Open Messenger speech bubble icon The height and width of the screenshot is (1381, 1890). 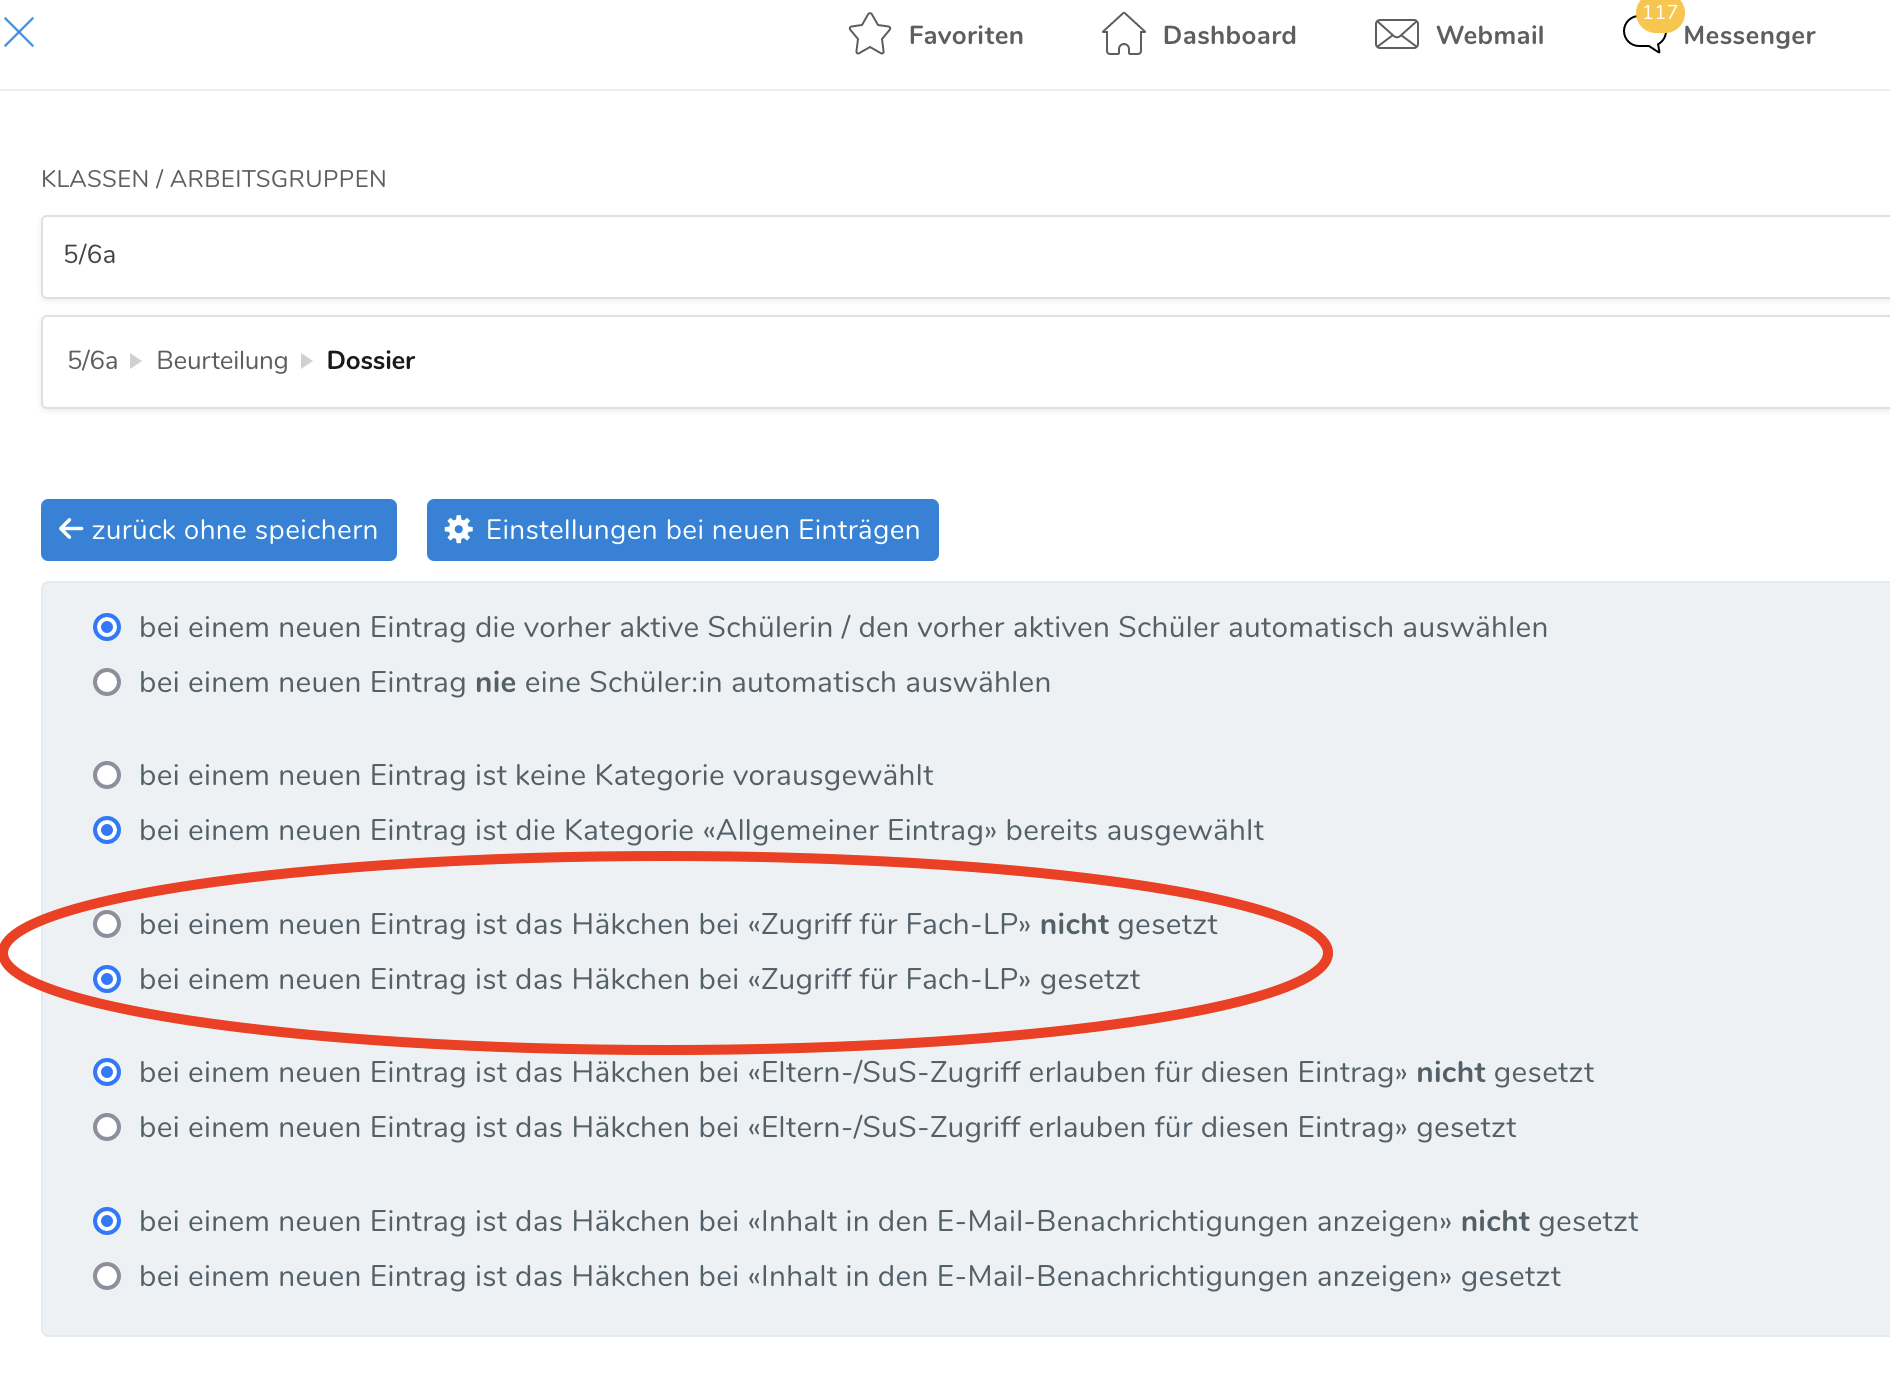[x=1642, y=37]
